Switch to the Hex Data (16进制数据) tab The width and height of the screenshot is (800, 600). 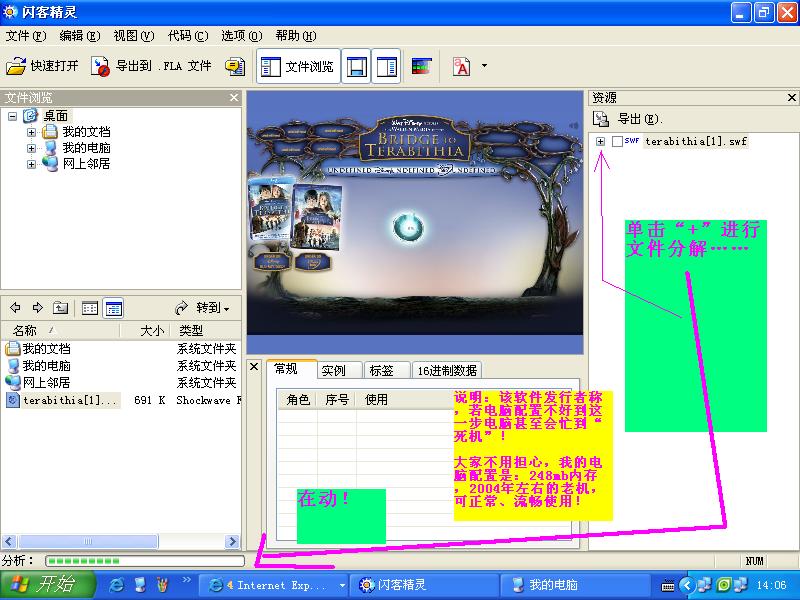tap(447, 370)
